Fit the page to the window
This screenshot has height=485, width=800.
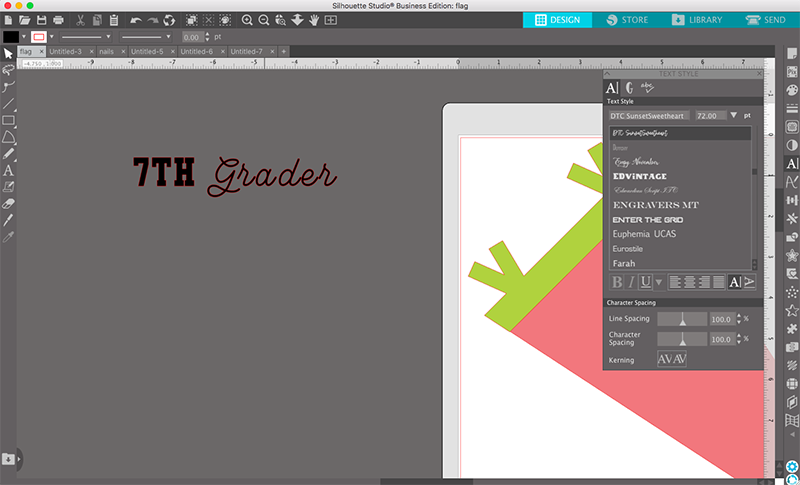pos(331,20)
